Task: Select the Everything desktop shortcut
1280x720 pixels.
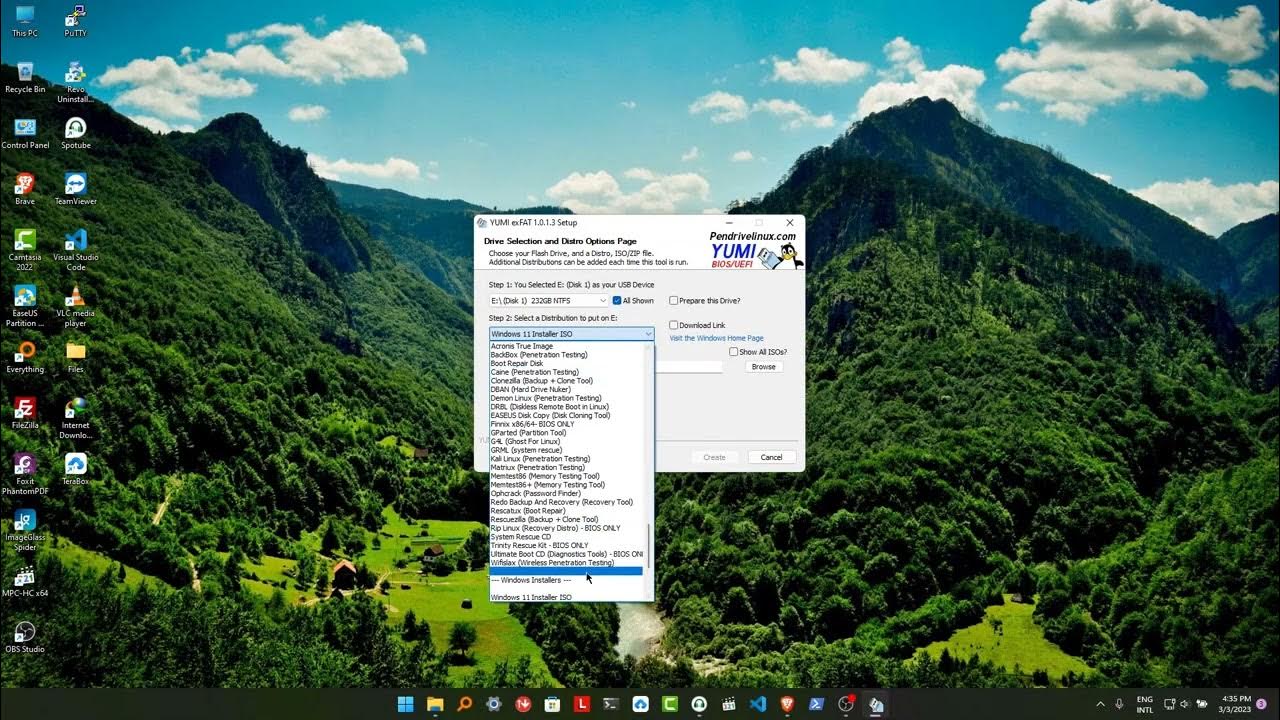Action: pos(25,357)
